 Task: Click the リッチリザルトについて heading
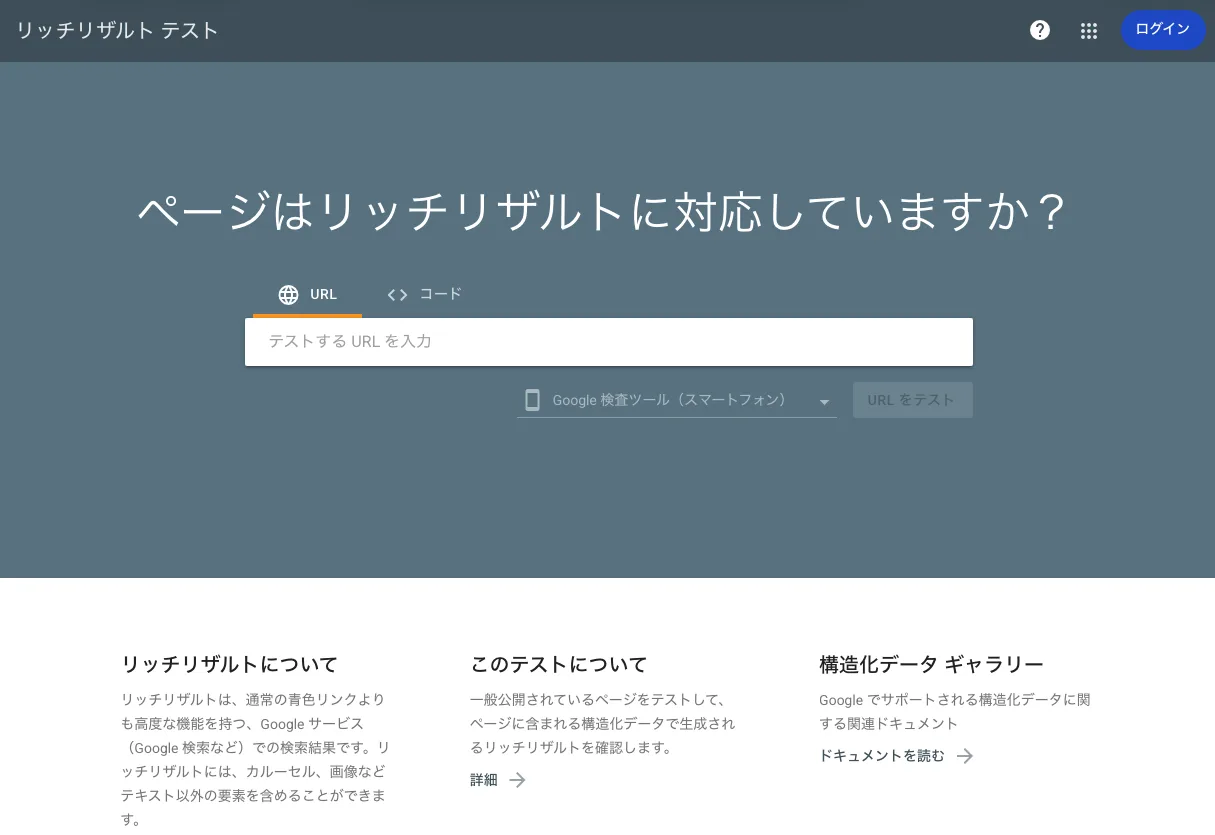tap(229, 664)
